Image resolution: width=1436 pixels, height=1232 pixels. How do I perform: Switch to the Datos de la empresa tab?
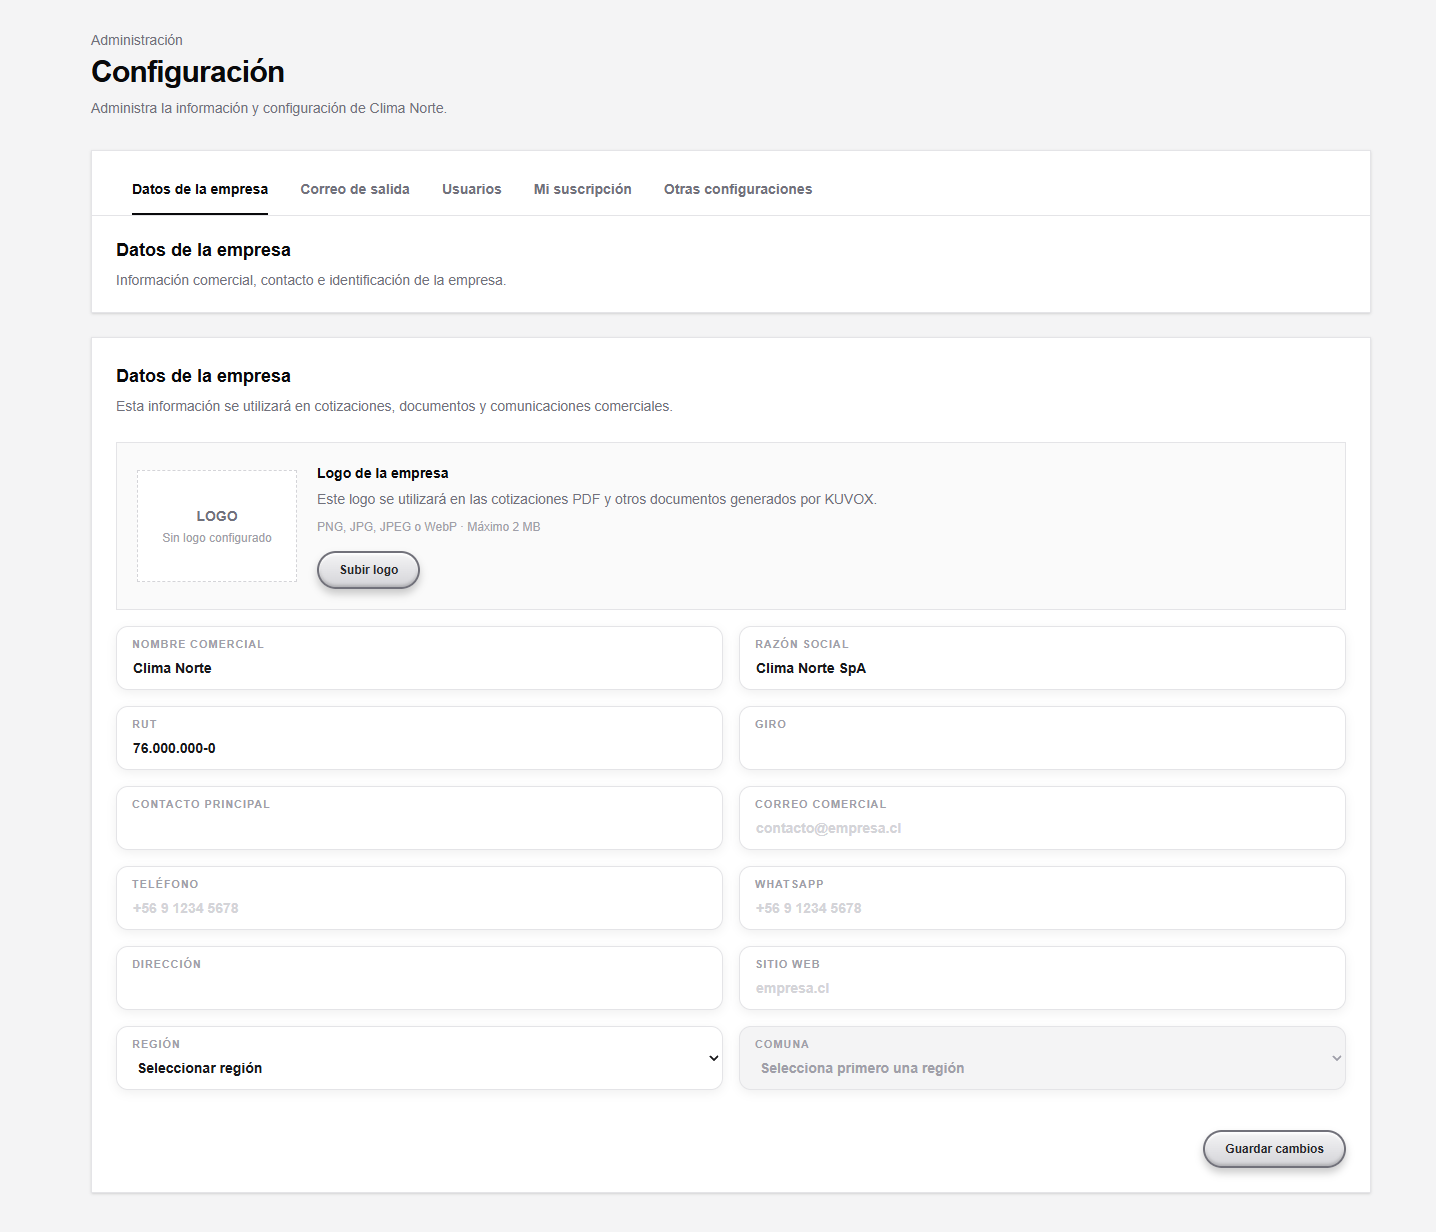tap(200, 189)
